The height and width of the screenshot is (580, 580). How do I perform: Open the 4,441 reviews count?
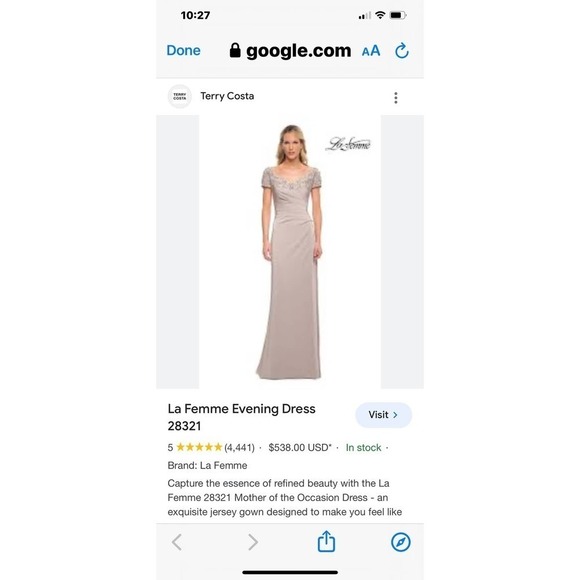click(x=239, y=448)
